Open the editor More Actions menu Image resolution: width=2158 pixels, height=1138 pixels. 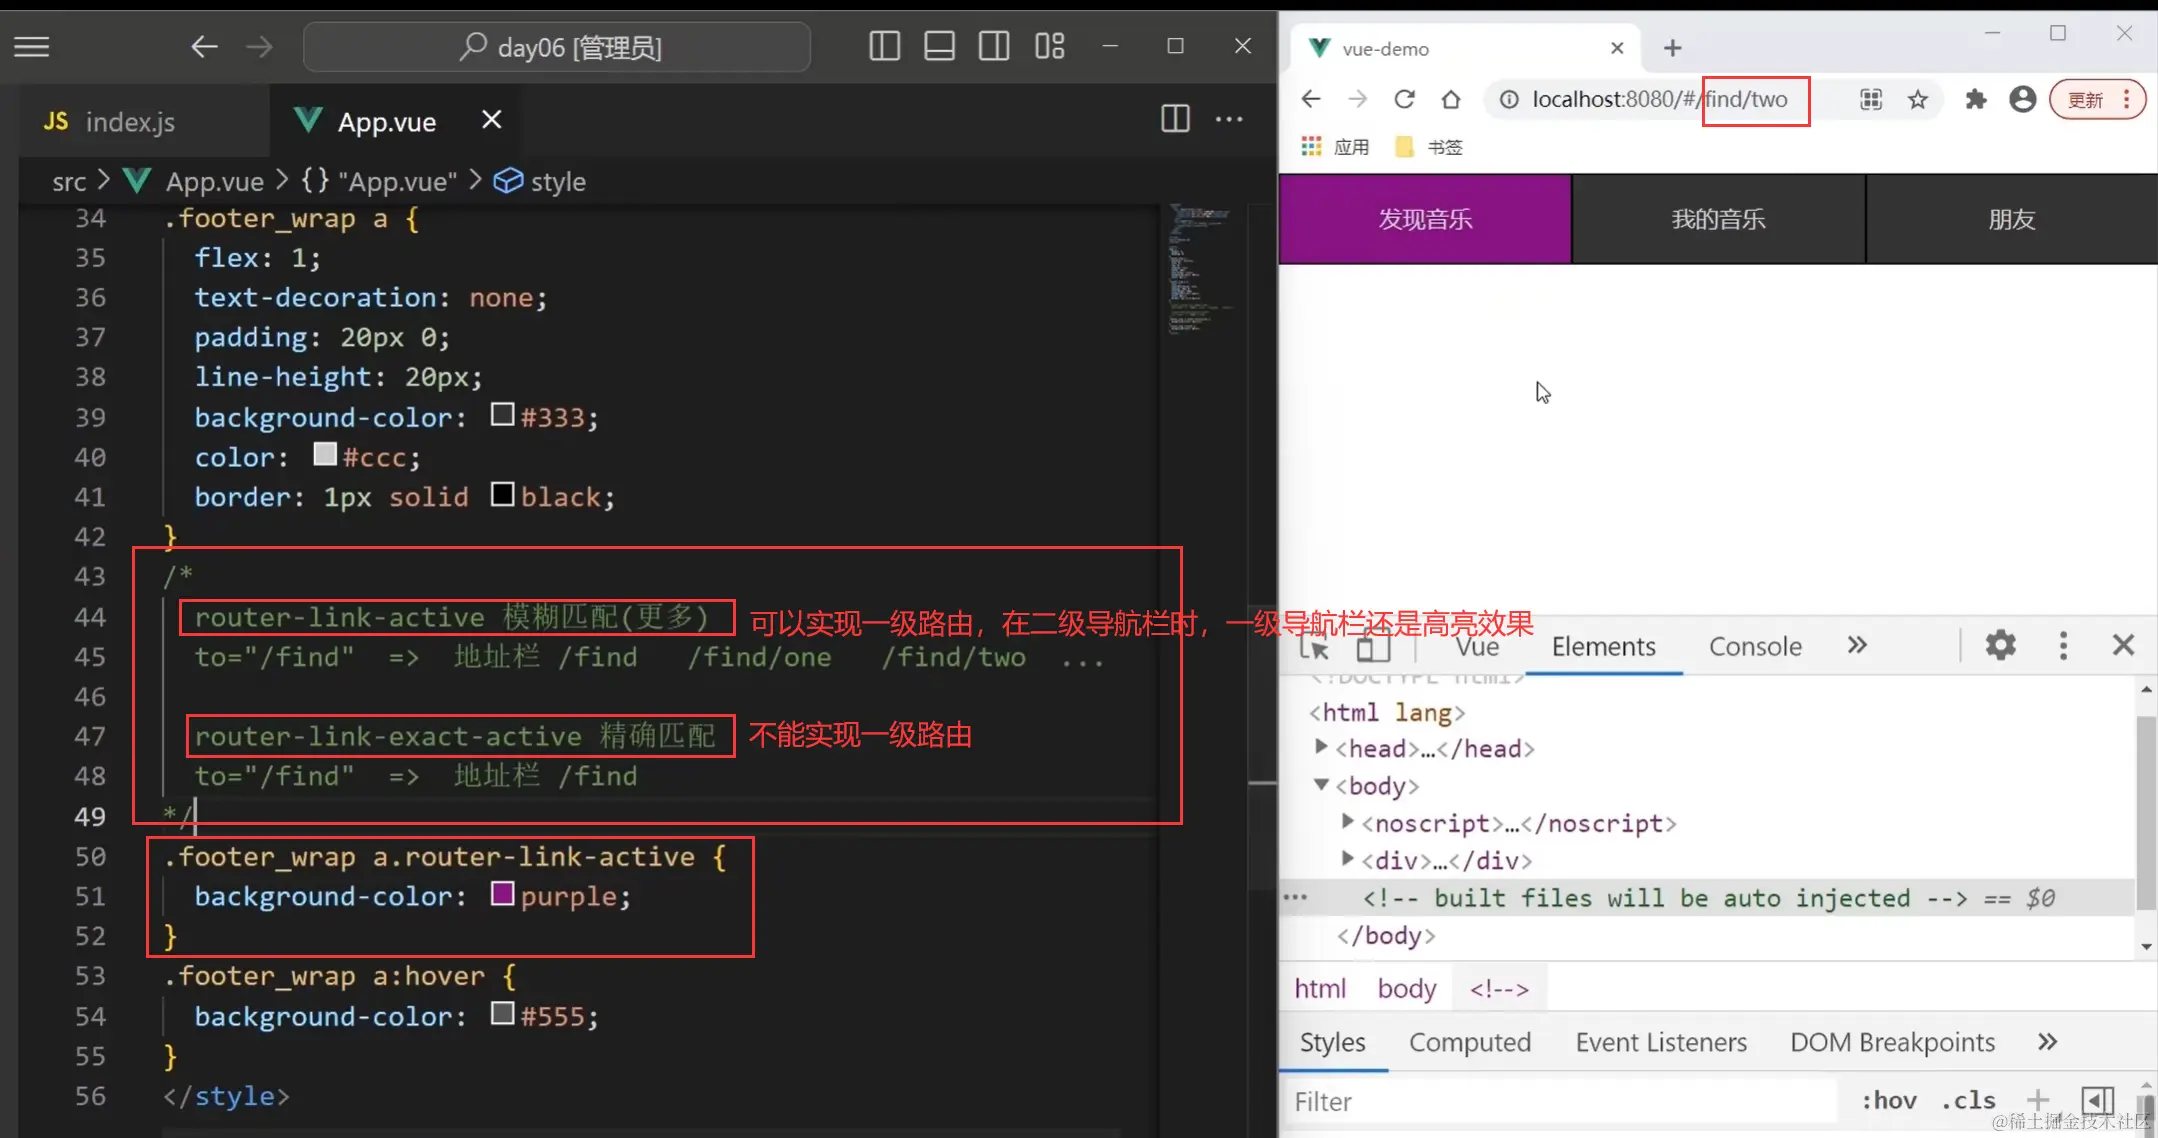[x=1229, y=119]
